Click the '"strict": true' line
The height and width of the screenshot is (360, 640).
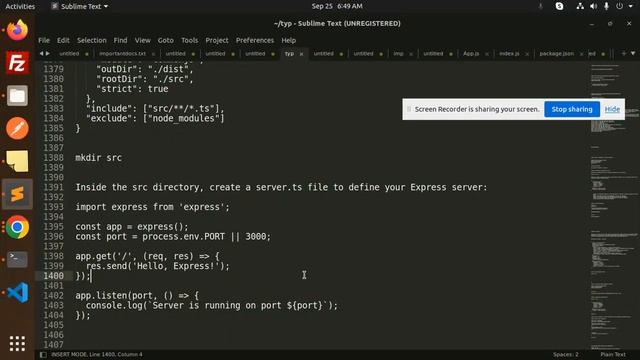[x=132, y=89]
